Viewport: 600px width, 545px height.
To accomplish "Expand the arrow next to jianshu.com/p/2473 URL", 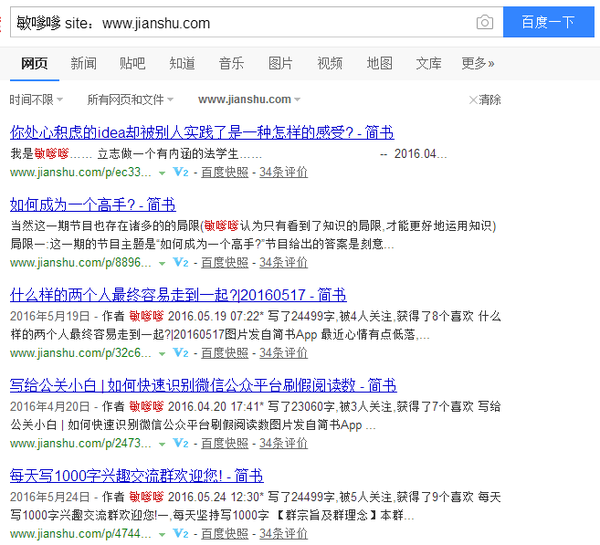I will tap(162, 444).
